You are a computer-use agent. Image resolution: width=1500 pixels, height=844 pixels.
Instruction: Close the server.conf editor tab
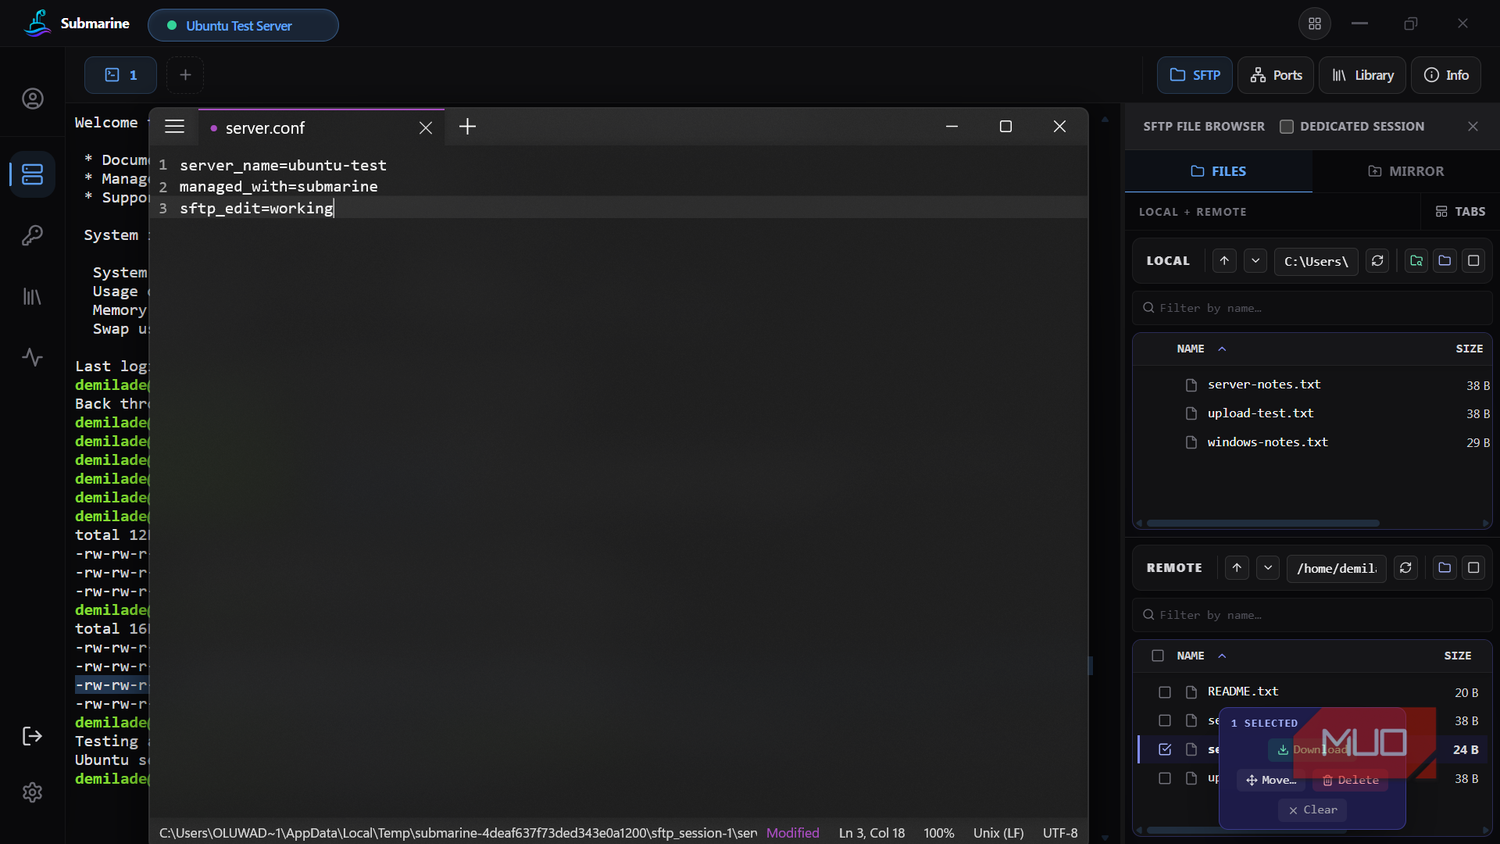pyautogui.click(x=425, y=128)
